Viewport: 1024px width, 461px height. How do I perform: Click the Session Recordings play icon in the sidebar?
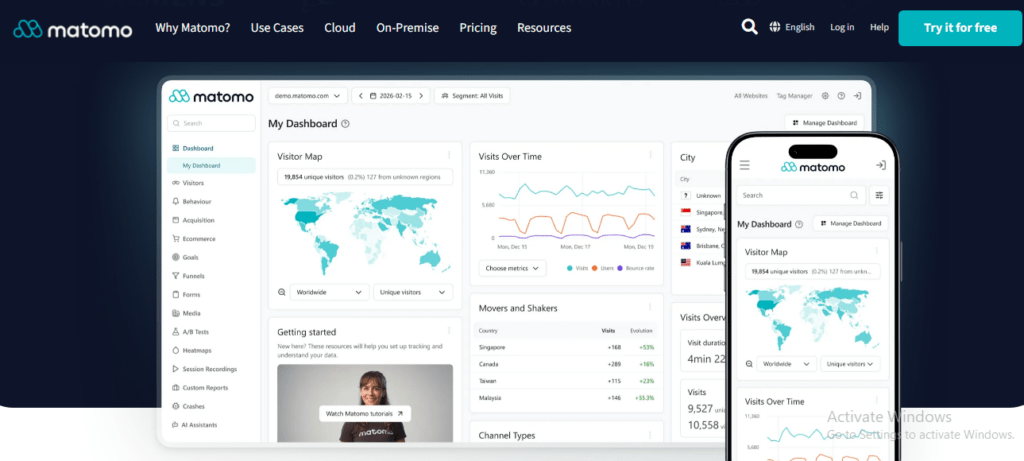click(x=176, y=369)
